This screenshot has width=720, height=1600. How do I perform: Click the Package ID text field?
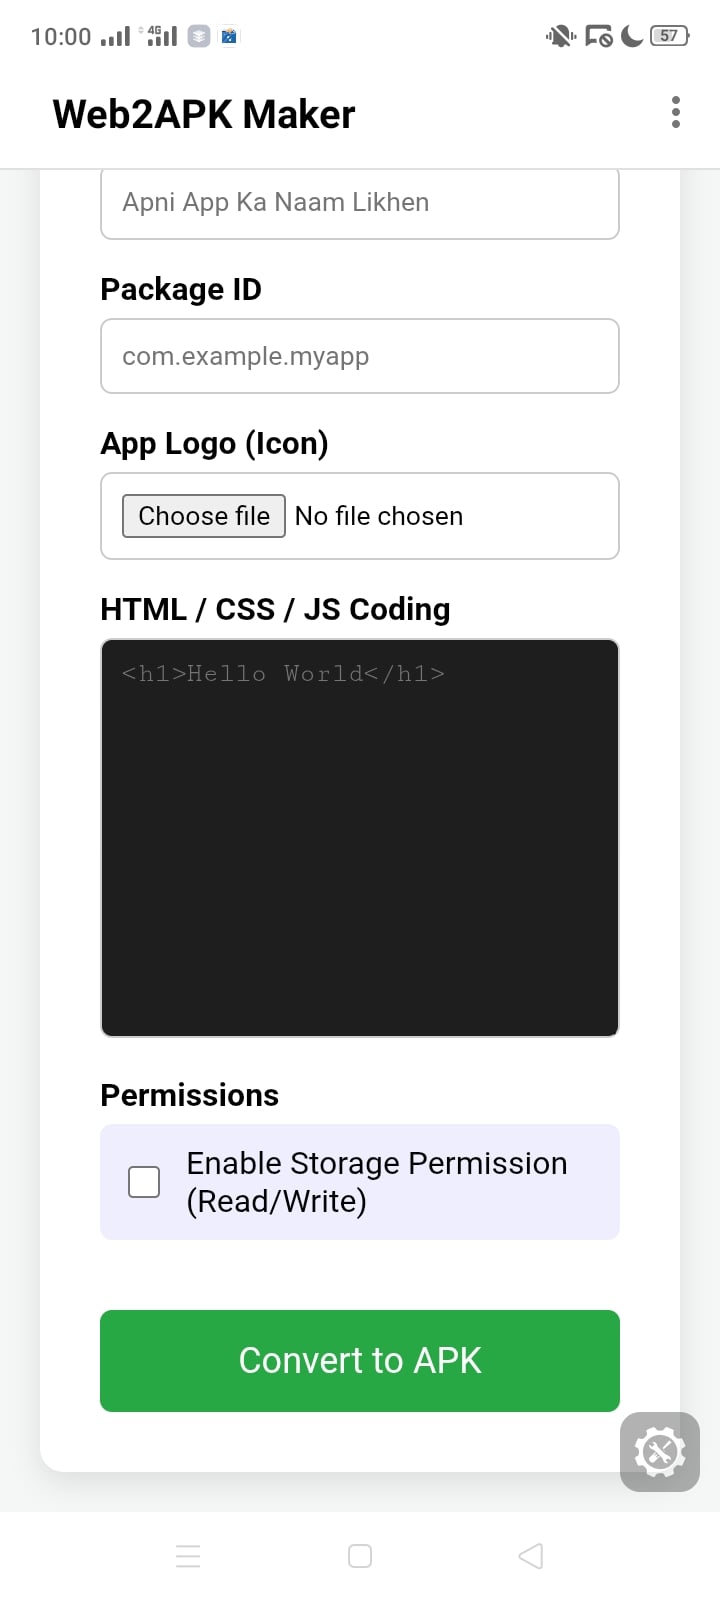point(360,356)
